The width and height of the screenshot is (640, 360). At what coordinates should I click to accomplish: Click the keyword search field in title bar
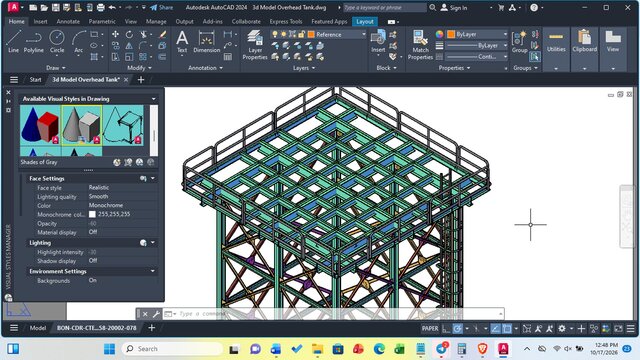click(x=384, y=7)
